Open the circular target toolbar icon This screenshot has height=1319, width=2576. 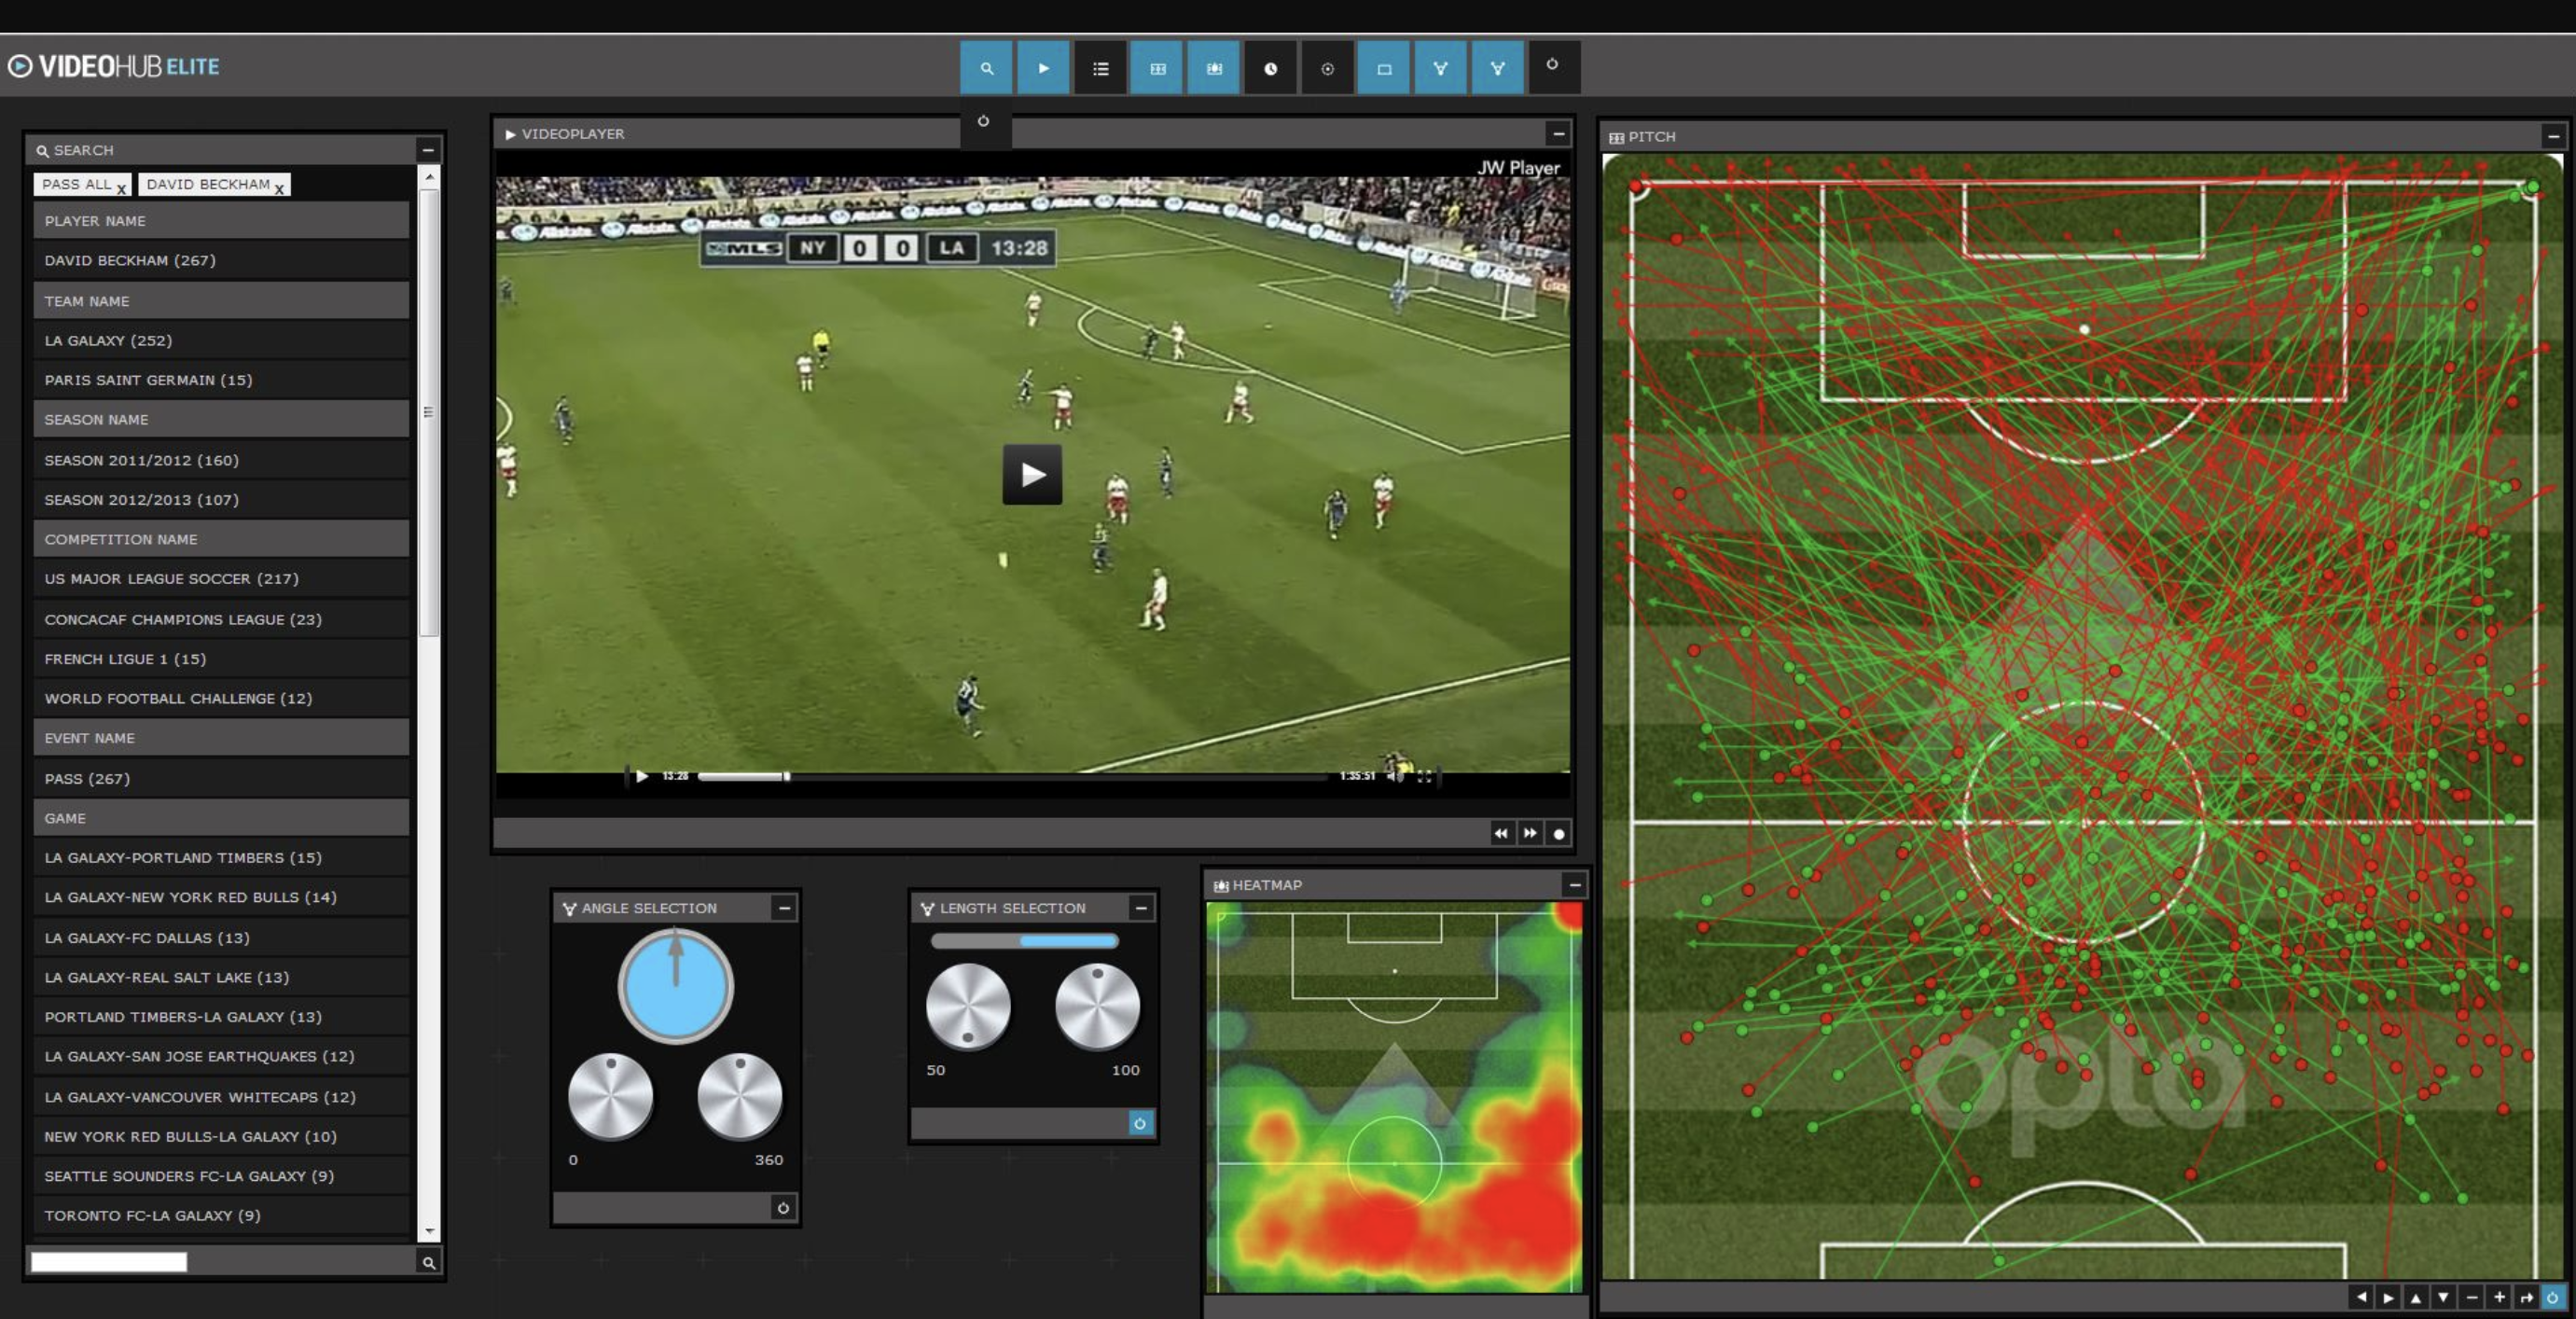click(x=1327, y=68)
